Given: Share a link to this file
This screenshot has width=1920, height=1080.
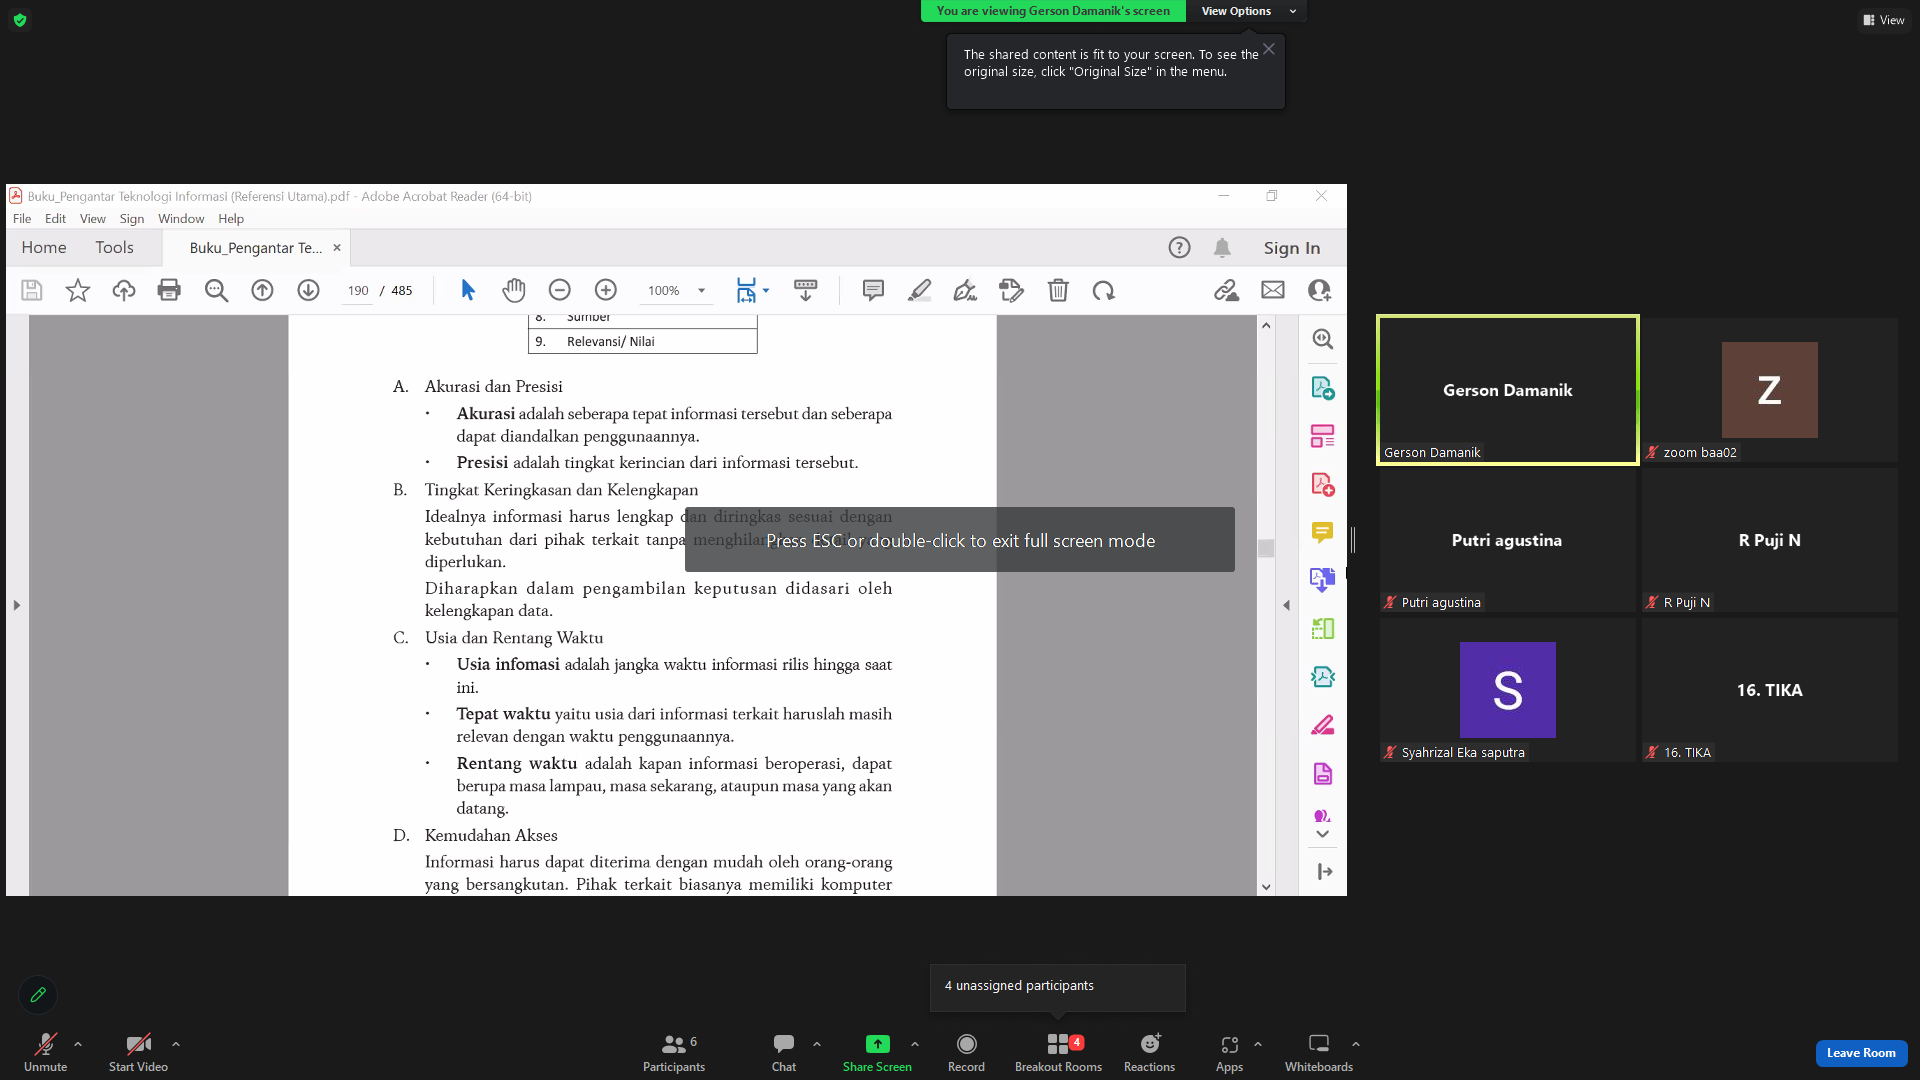Looking at the screenshot, I should pos(1226,290).
